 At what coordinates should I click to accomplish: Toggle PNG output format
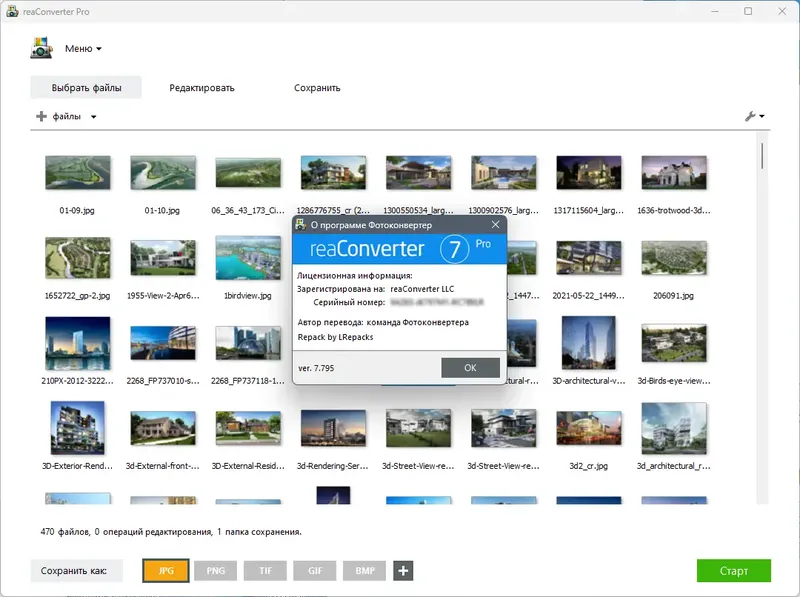(215, 570)
